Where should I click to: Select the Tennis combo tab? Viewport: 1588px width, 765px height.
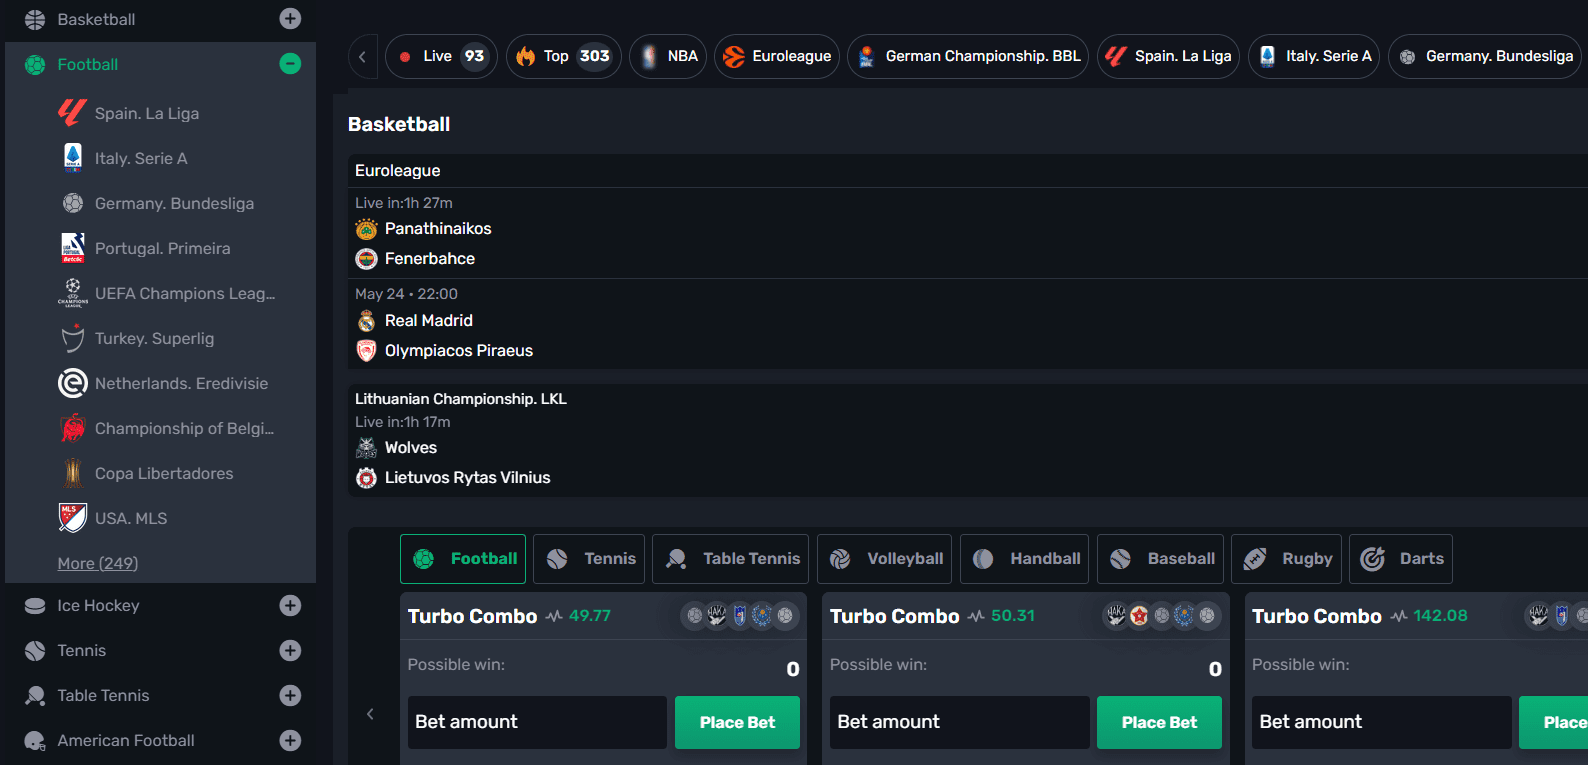[589, 559]
